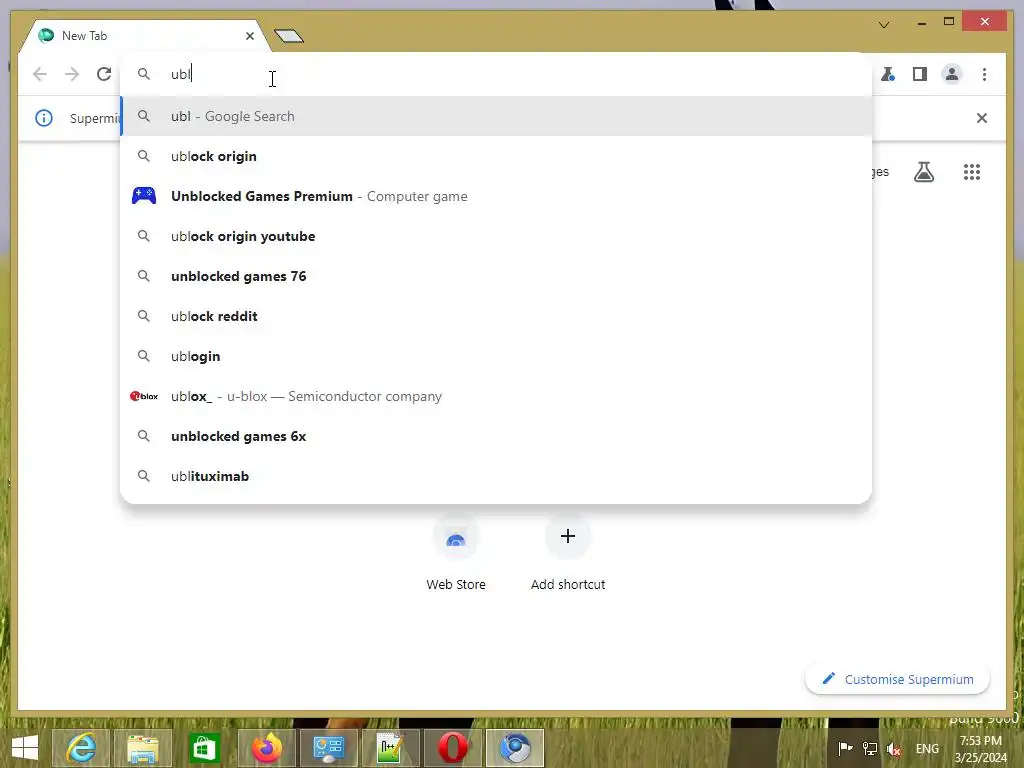
Task: Choose 'unblocked games 76' suggestion
Action: (496, 276)
